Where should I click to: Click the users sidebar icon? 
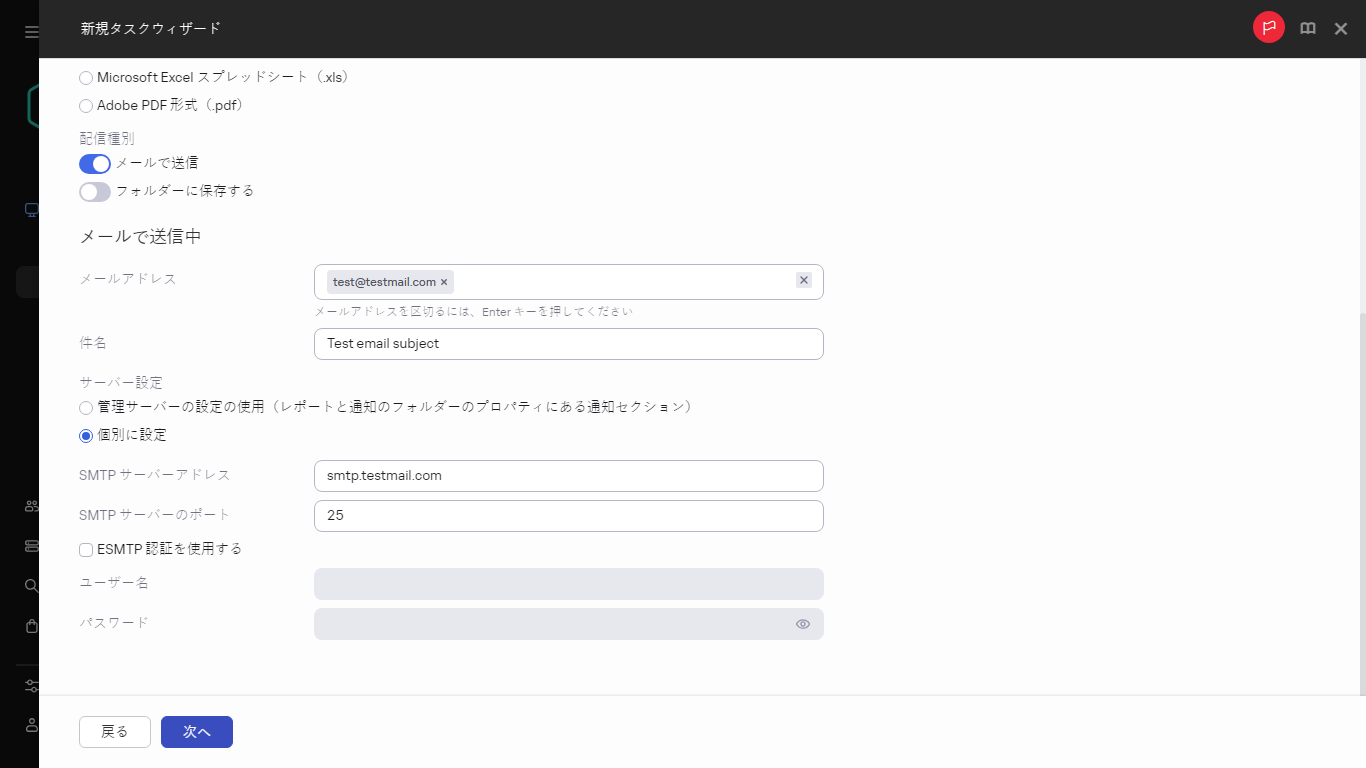coord(29,505)
